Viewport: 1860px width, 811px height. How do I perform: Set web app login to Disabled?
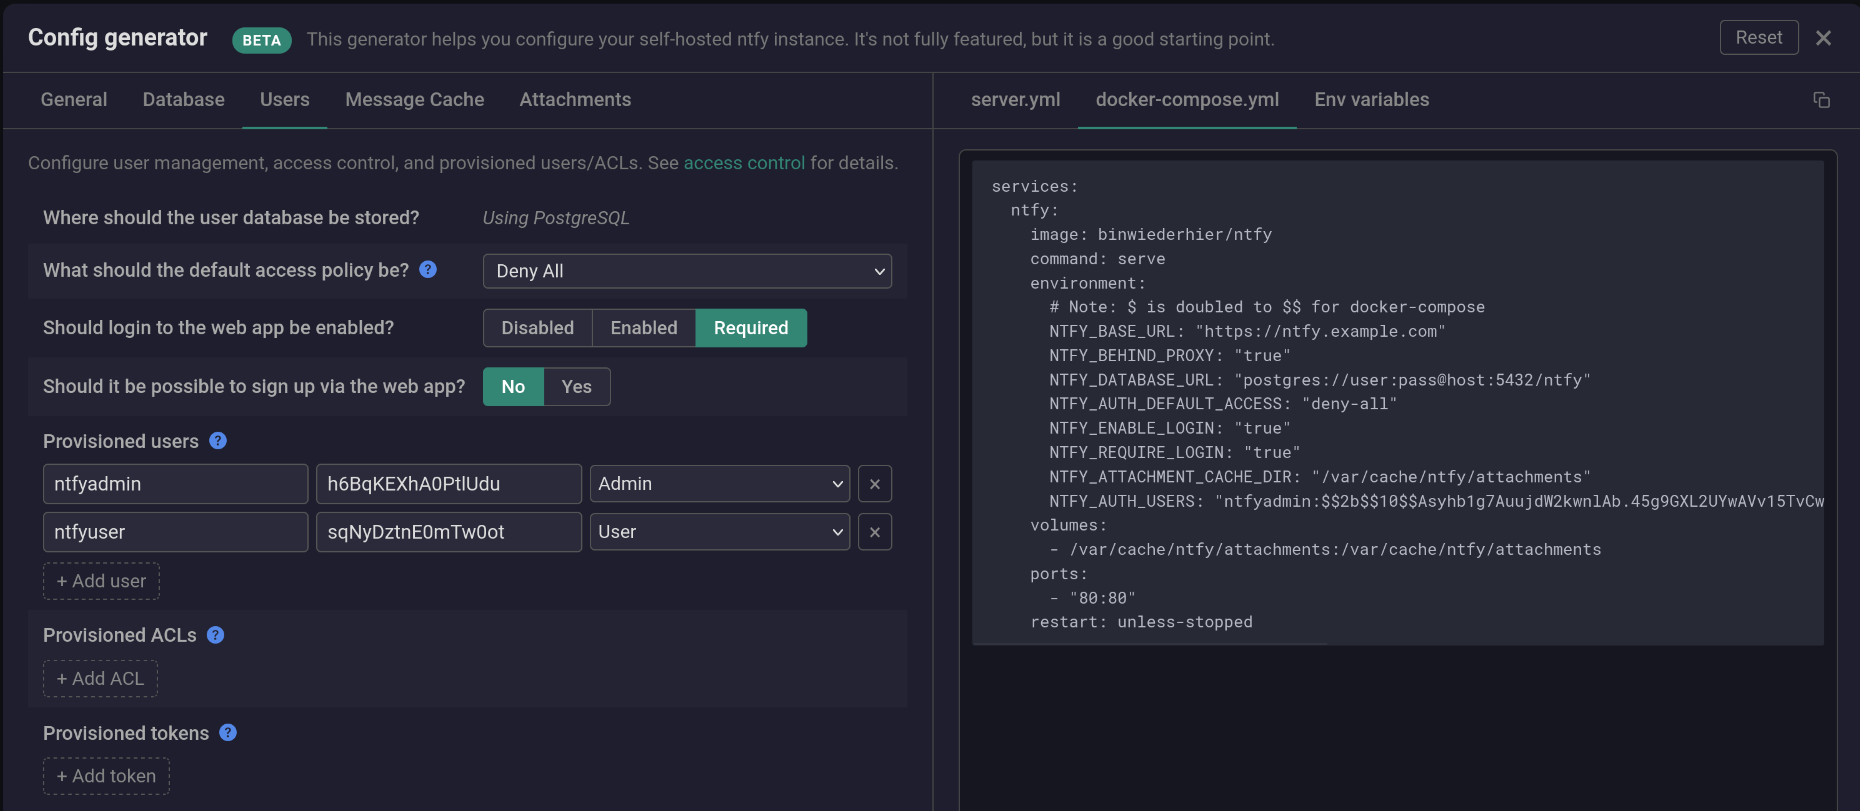pos(538,328)
